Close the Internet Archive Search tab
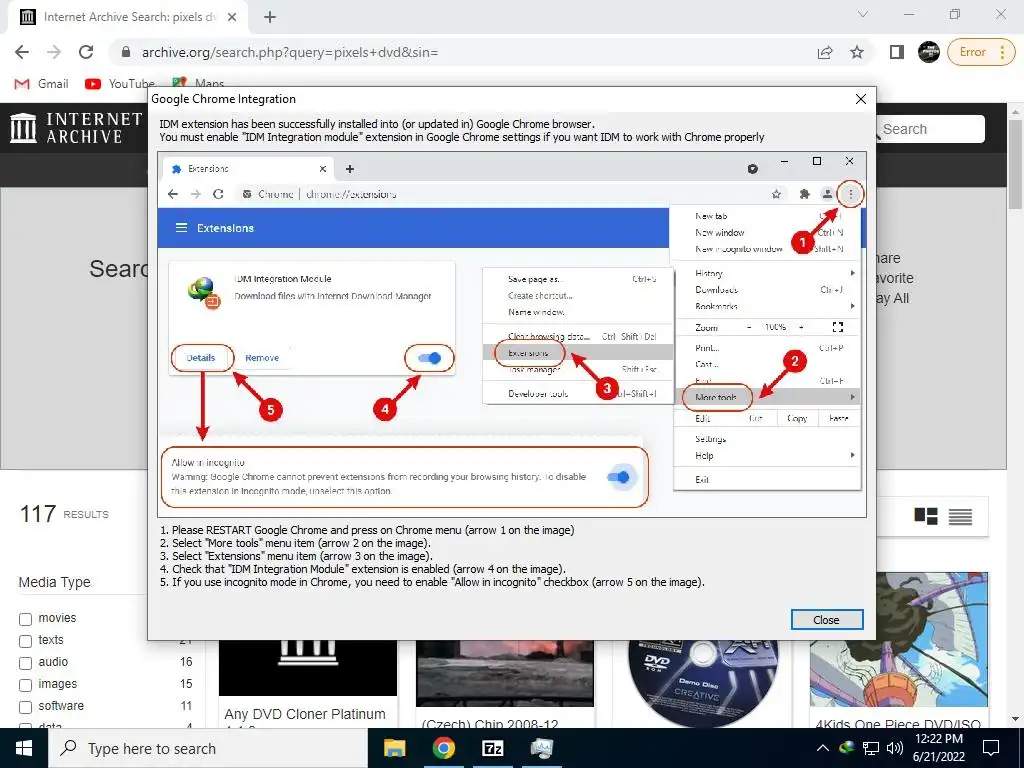1024x768 pixels. (x=232, y=18)
